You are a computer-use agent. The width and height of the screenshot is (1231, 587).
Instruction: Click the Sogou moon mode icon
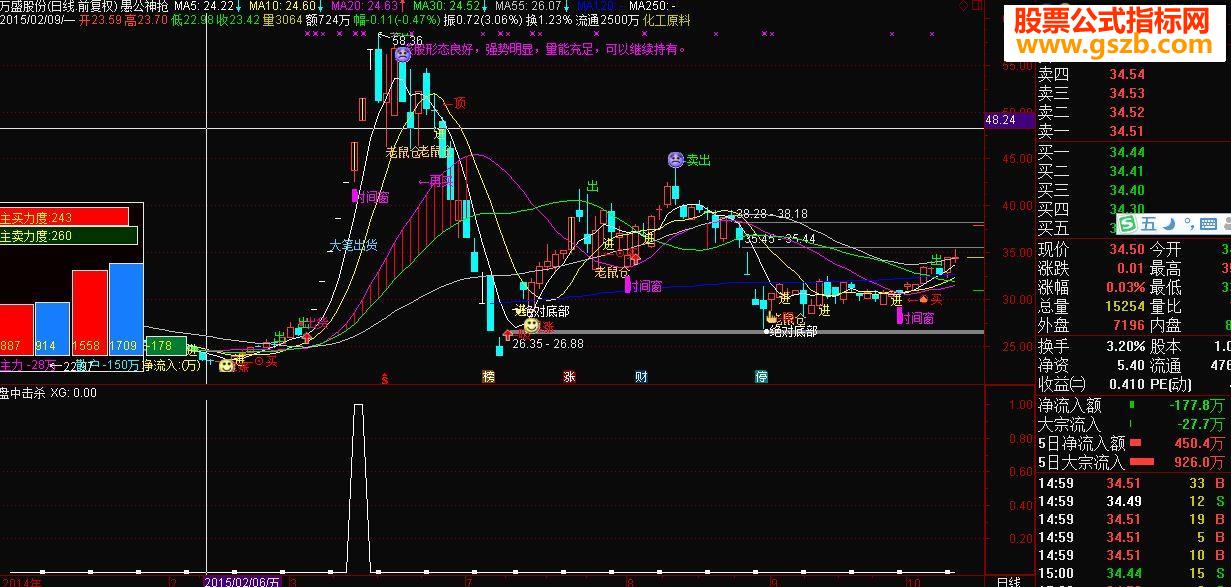point(1167,224)
